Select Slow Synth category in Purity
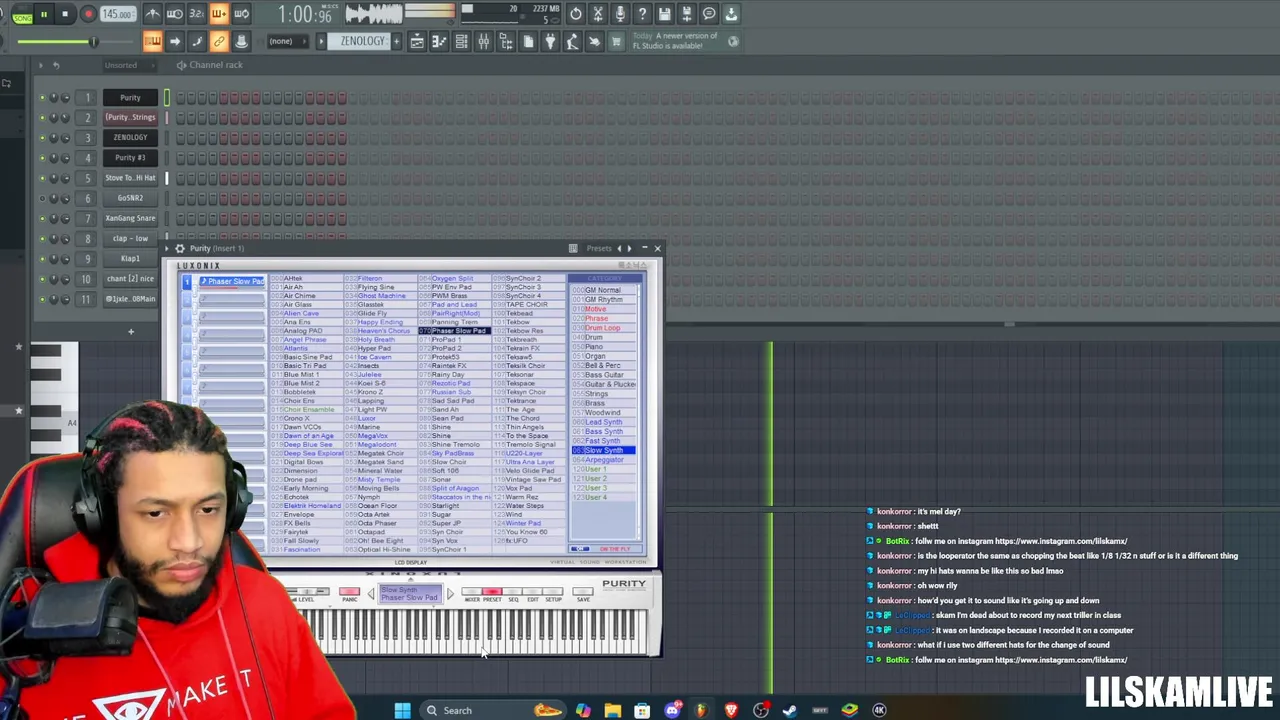Image resolution: width=1280 pixels, height=720 pixels. (603, 450)
